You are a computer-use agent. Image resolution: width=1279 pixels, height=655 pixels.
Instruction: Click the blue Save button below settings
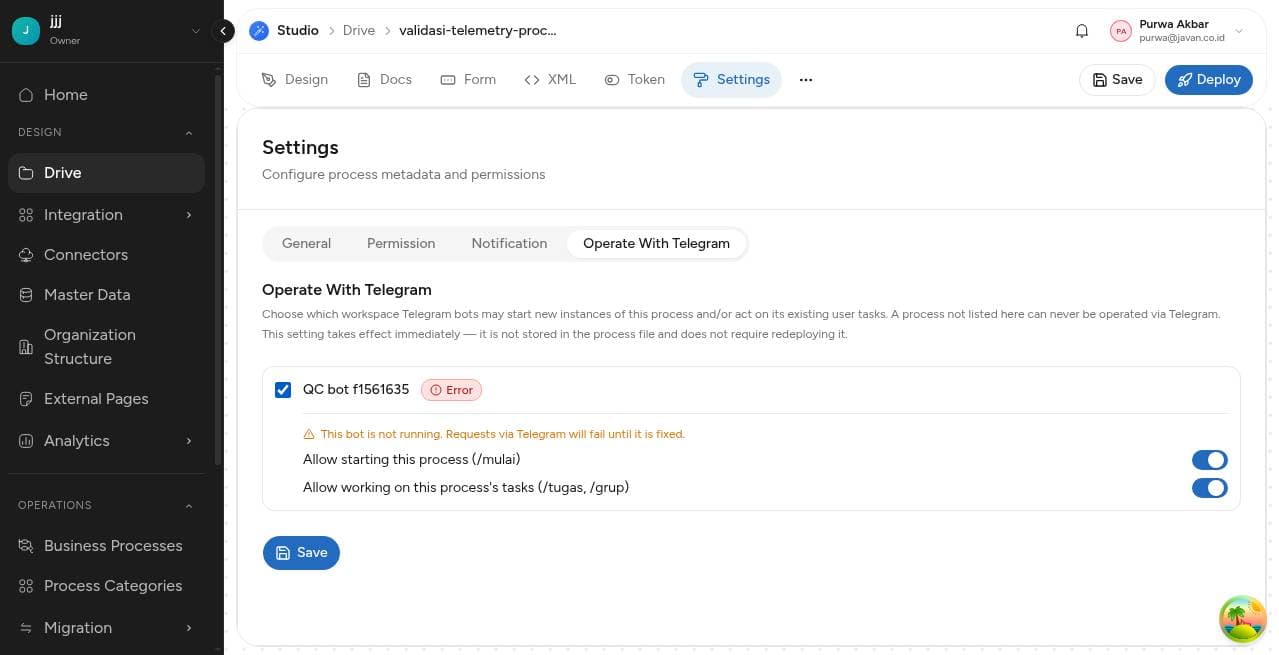tap(301, 553)
